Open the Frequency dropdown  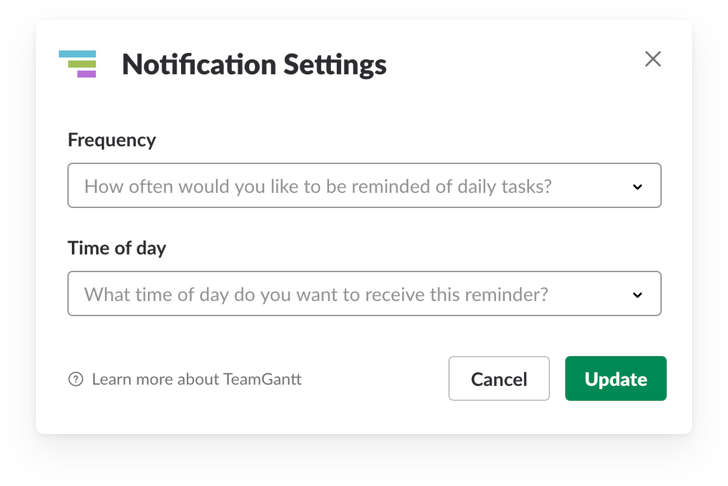(x=364, y=185)
